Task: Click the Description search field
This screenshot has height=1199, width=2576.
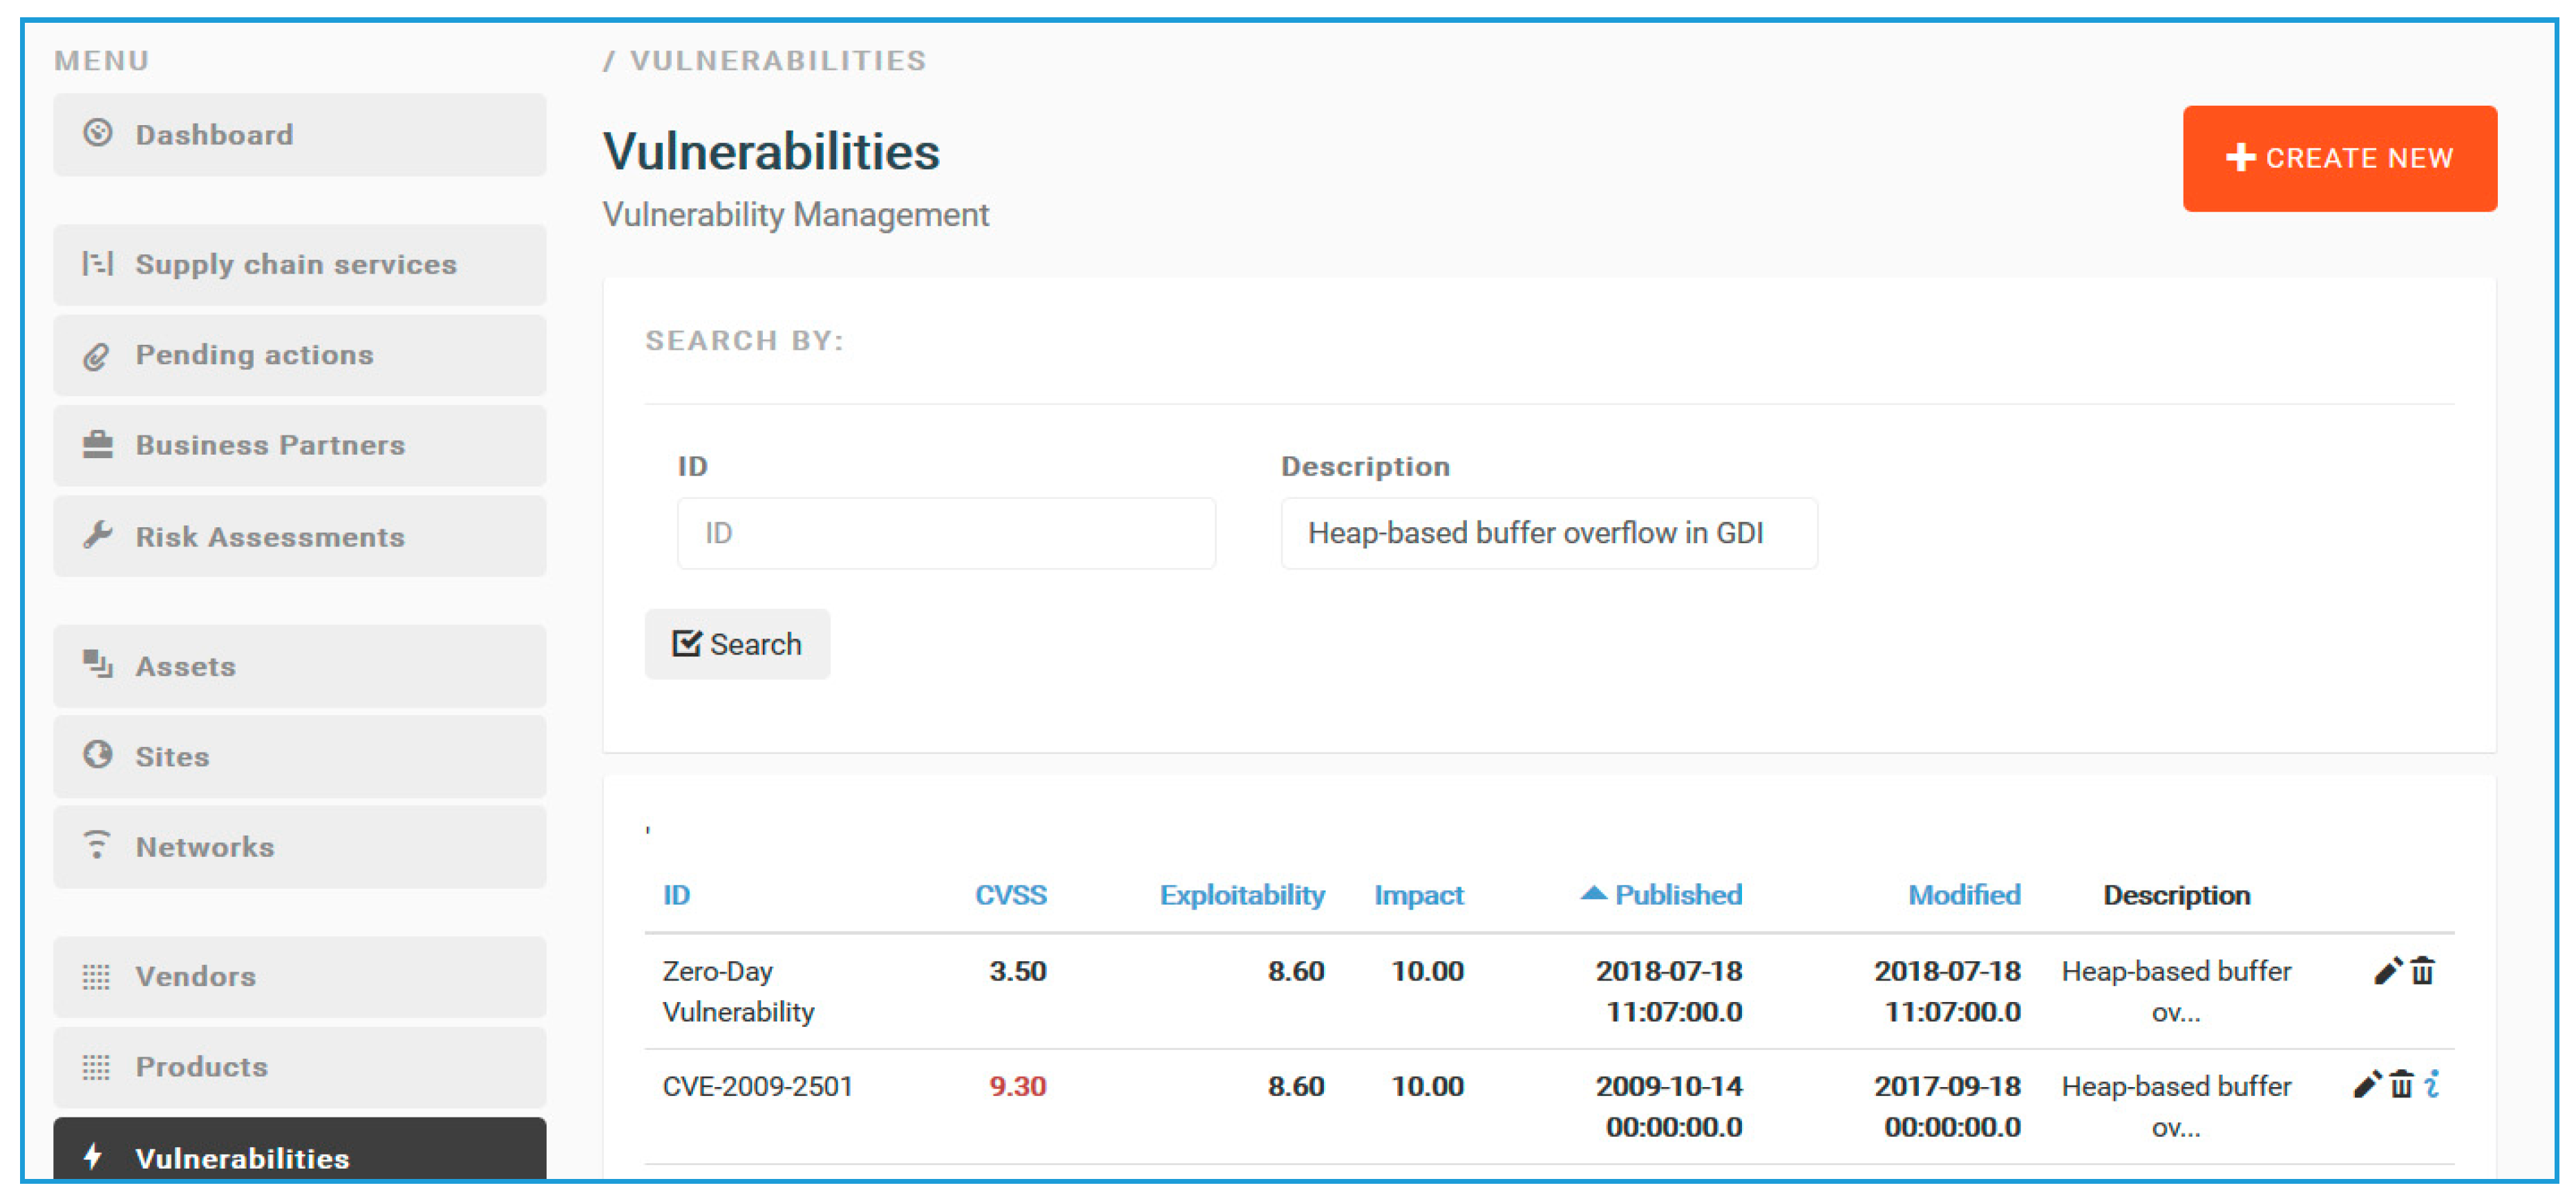Action: pyautogui.click(x=1548, y=533)
